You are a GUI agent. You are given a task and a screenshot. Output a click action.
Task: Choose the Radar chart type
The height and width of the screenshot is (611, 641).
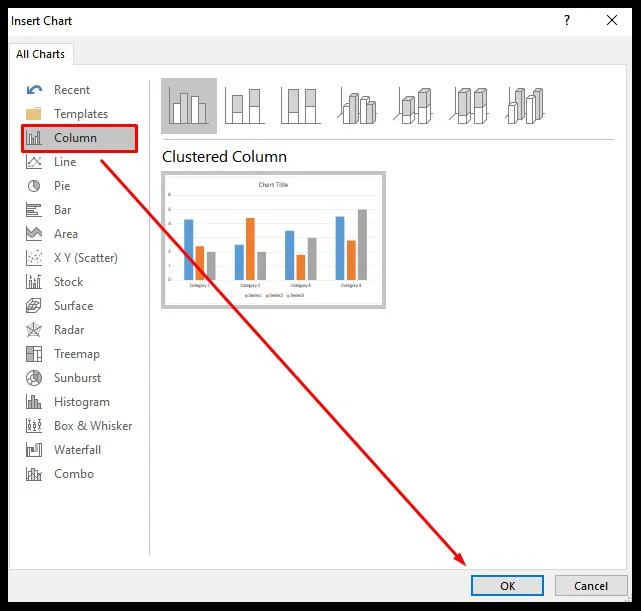coord(69,330)
